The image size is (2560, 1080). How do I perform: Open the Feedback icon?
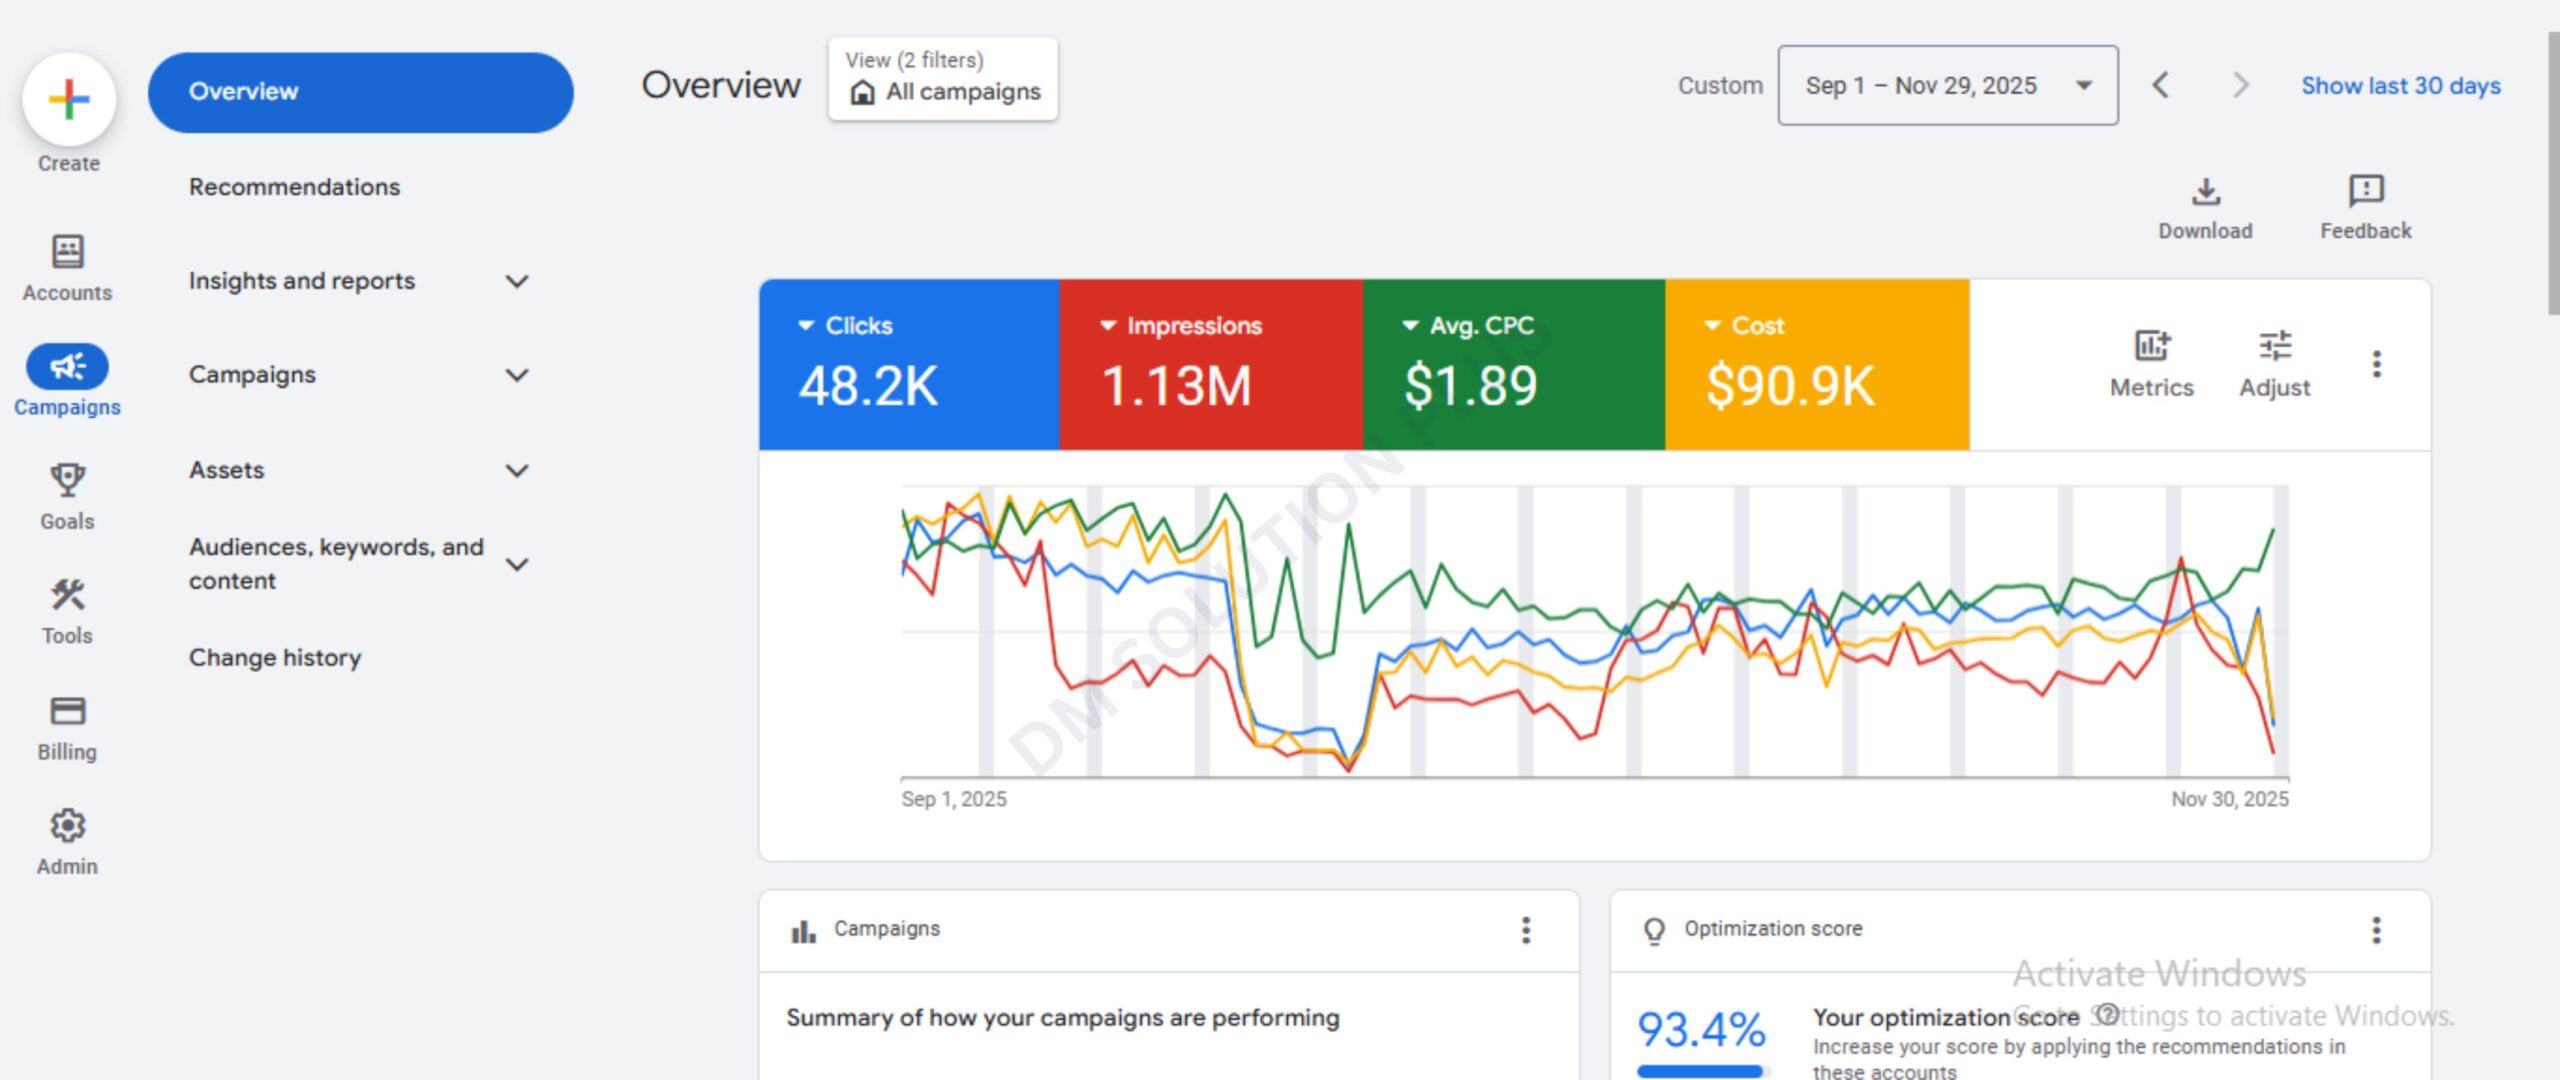click(2365, 191)
